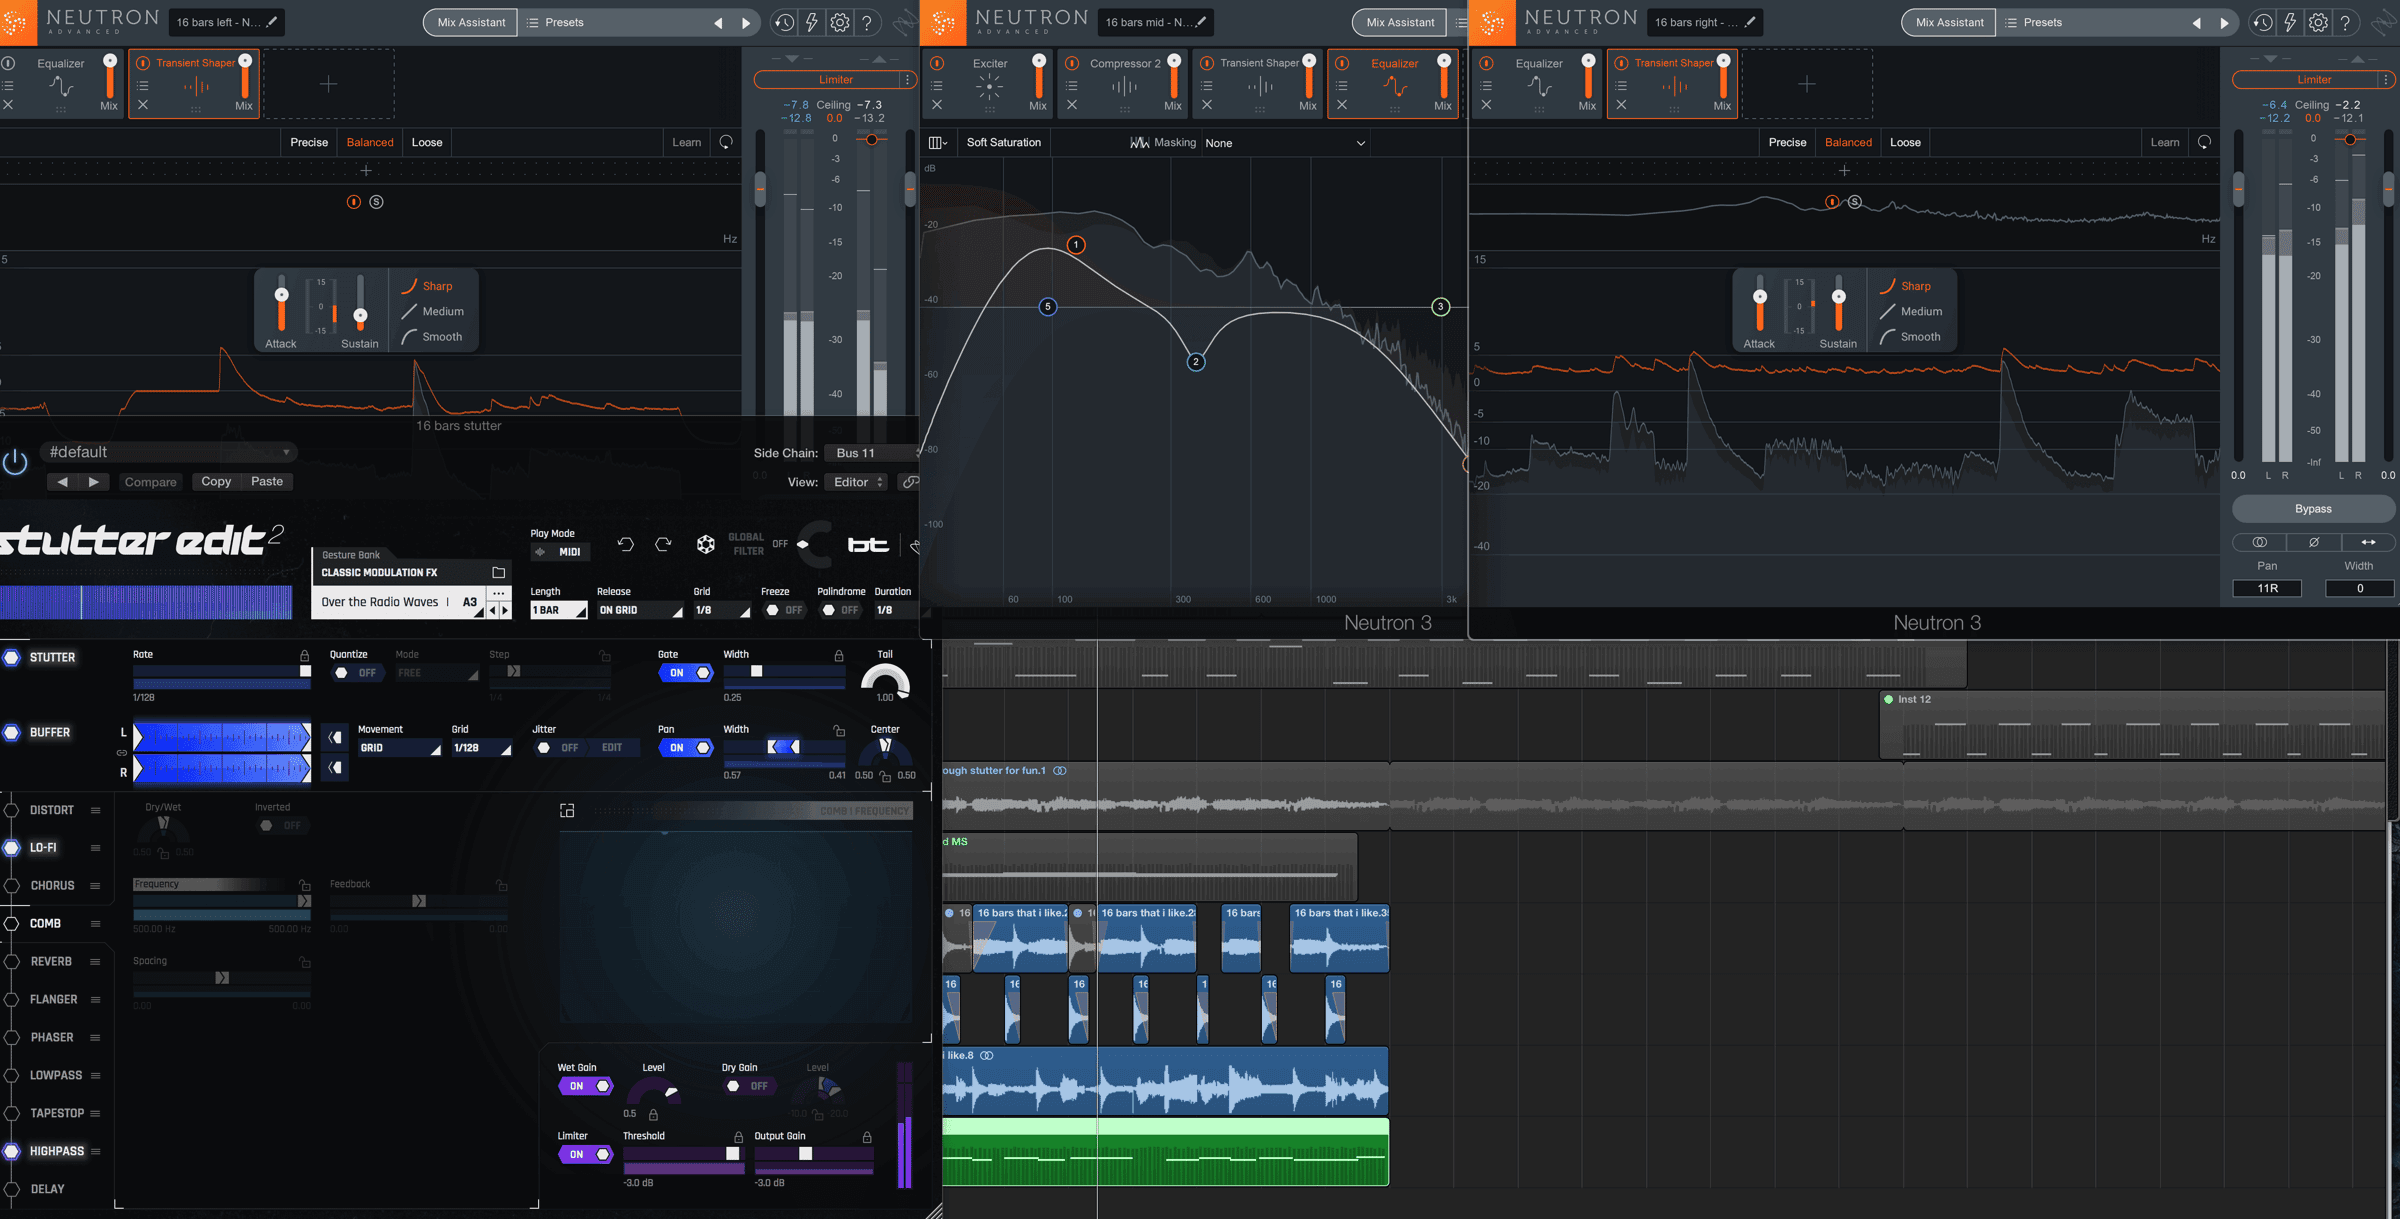Click the stereo width arrows icon under Bypass
The height and width of the screenshot is (1219, 2400).
click(2368, 542)
